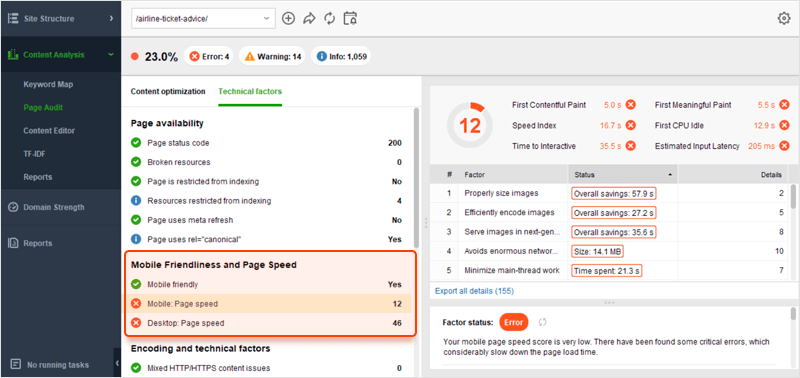Click the Info: 1,059 badge
This screenshot has width=800, height=378.
[x=341, y=57]
